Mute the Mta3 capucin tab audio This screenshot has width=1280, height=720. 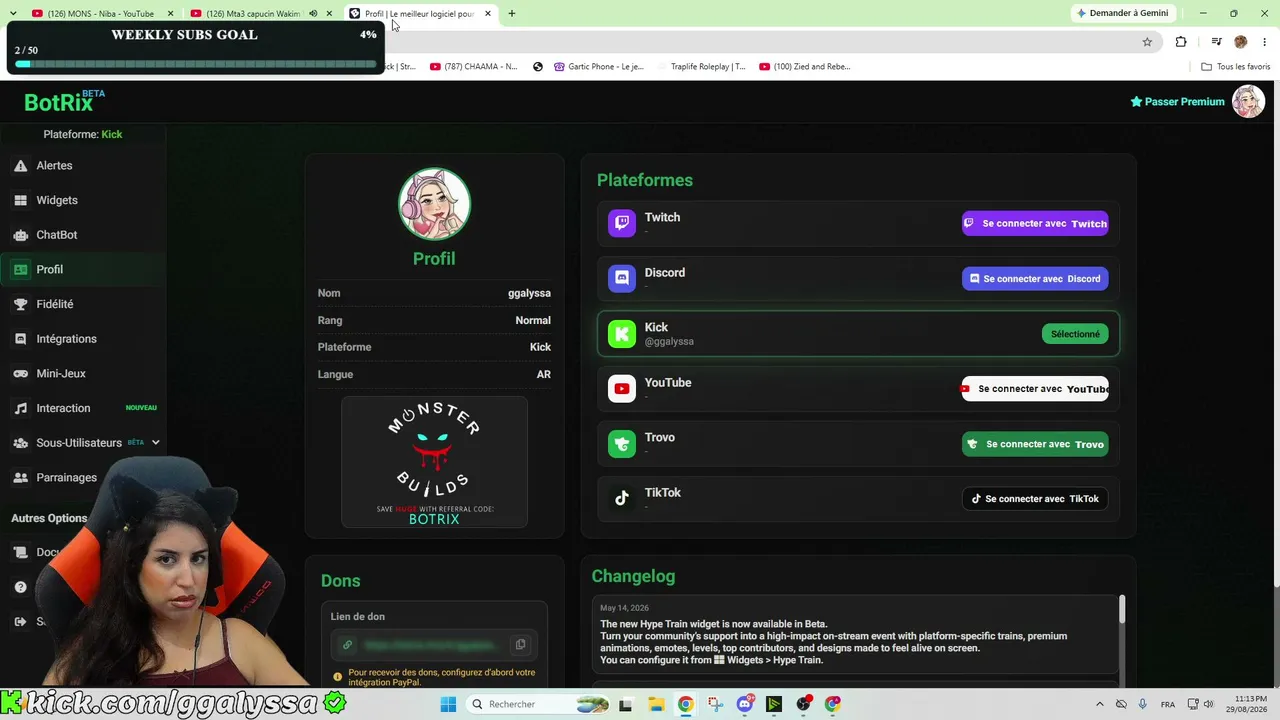pyautogui.click(x=313, y=14)
